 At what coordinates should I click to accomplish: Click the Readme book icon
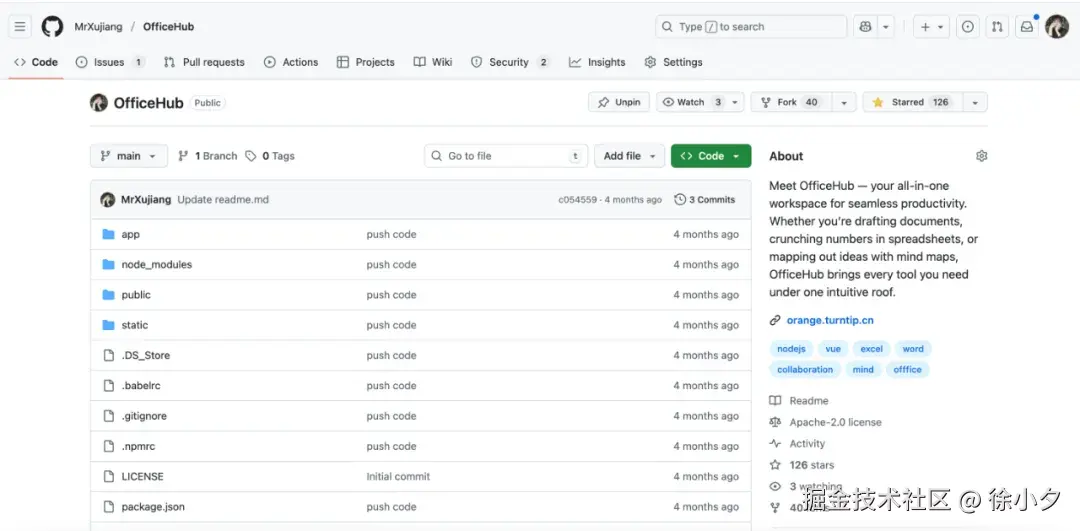coord(775,401)
